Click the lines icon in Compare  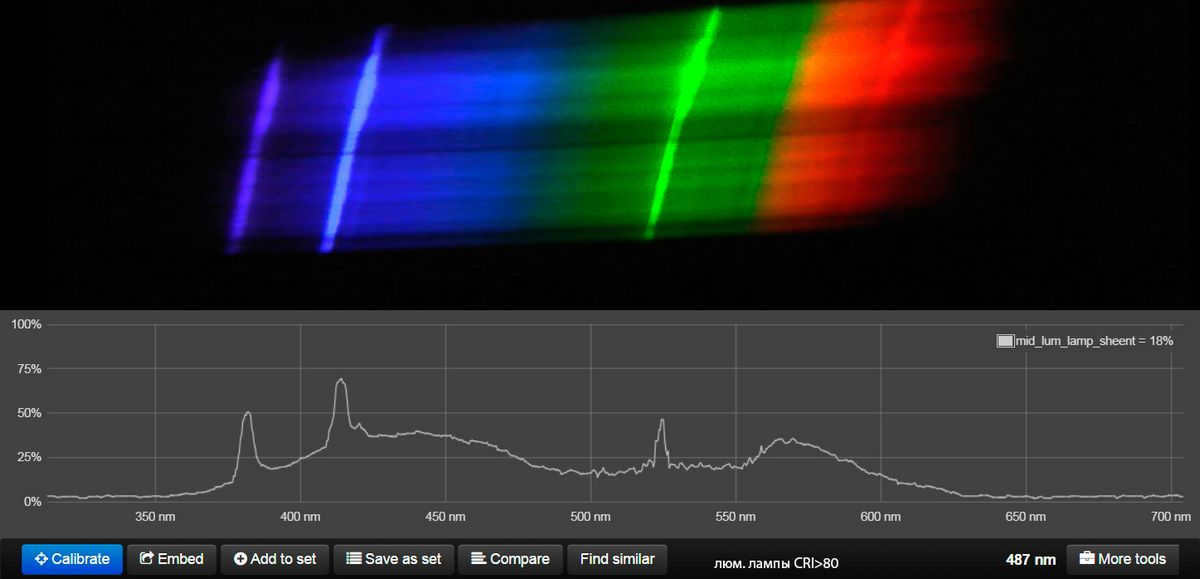[x=479, y=559]
